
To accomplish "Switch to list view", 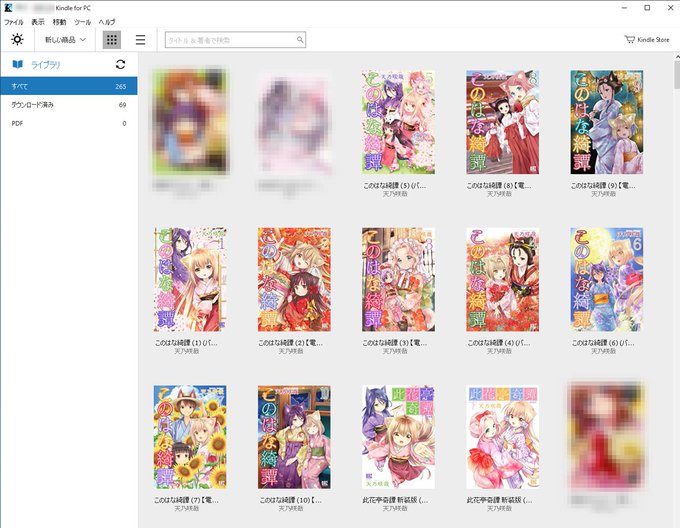I will click(141, 40).
